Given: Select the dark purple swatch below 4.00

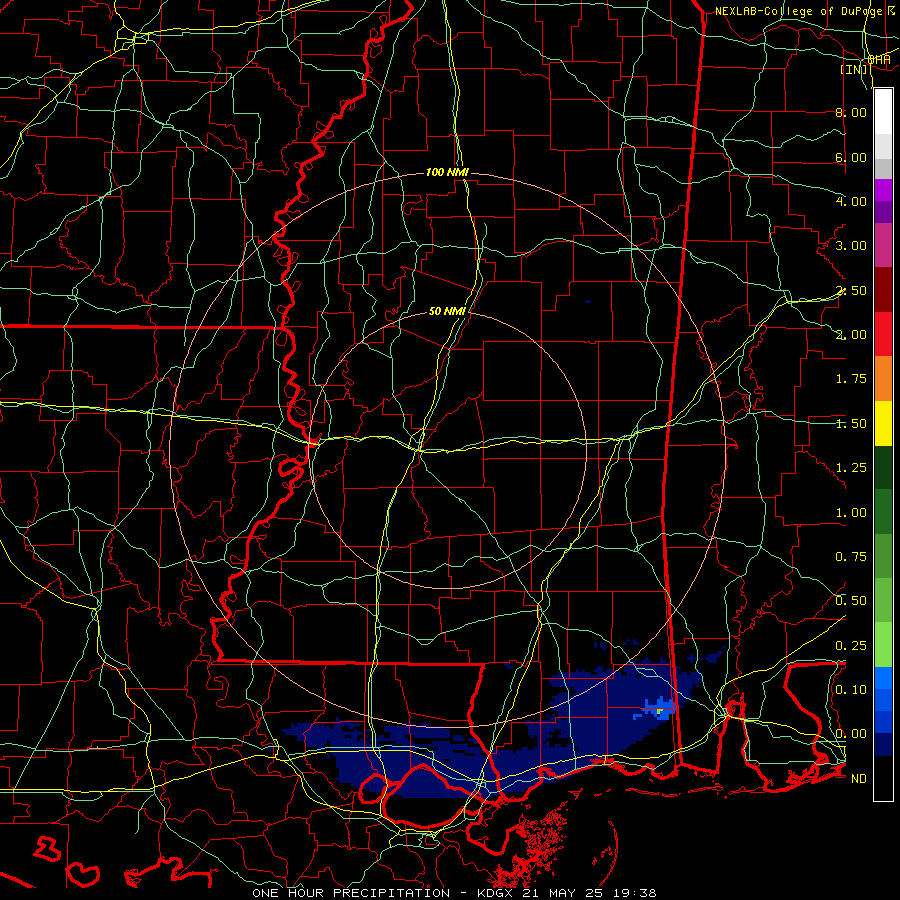Looking at the screenshot, I should pyautogui.click(x=883, y=212).
